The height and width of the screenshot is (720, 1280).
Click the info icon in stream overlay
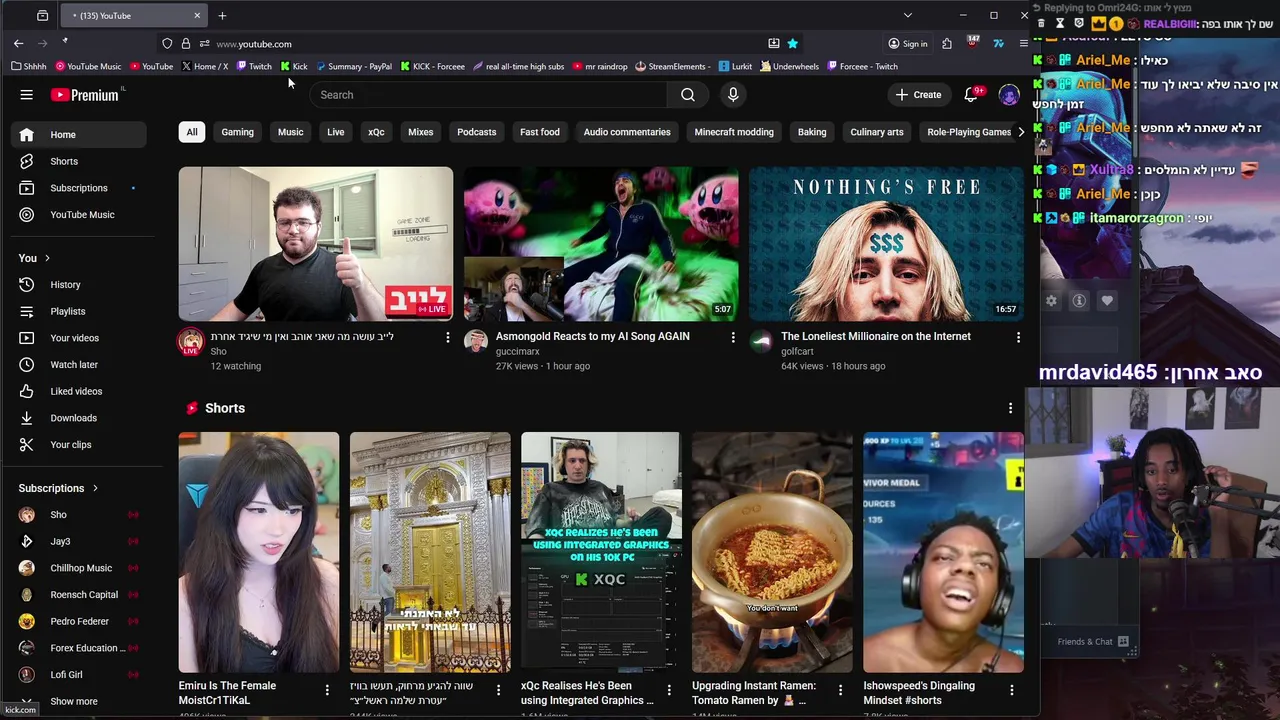(1079, 300)
